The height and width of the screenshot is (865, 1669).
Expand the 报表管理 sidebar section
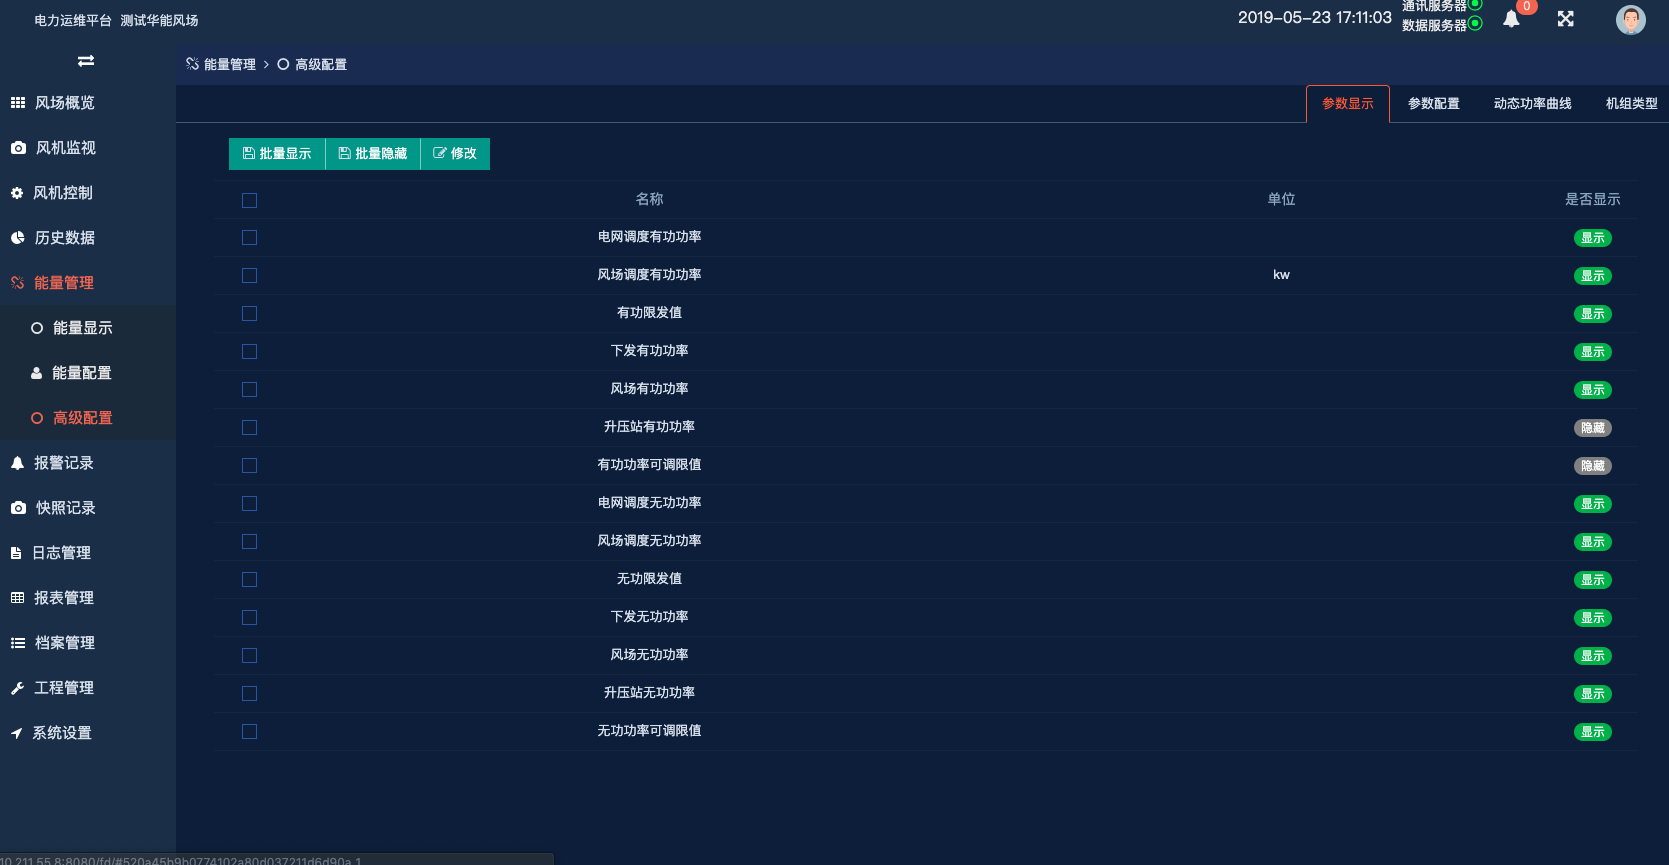click(64, 598)
